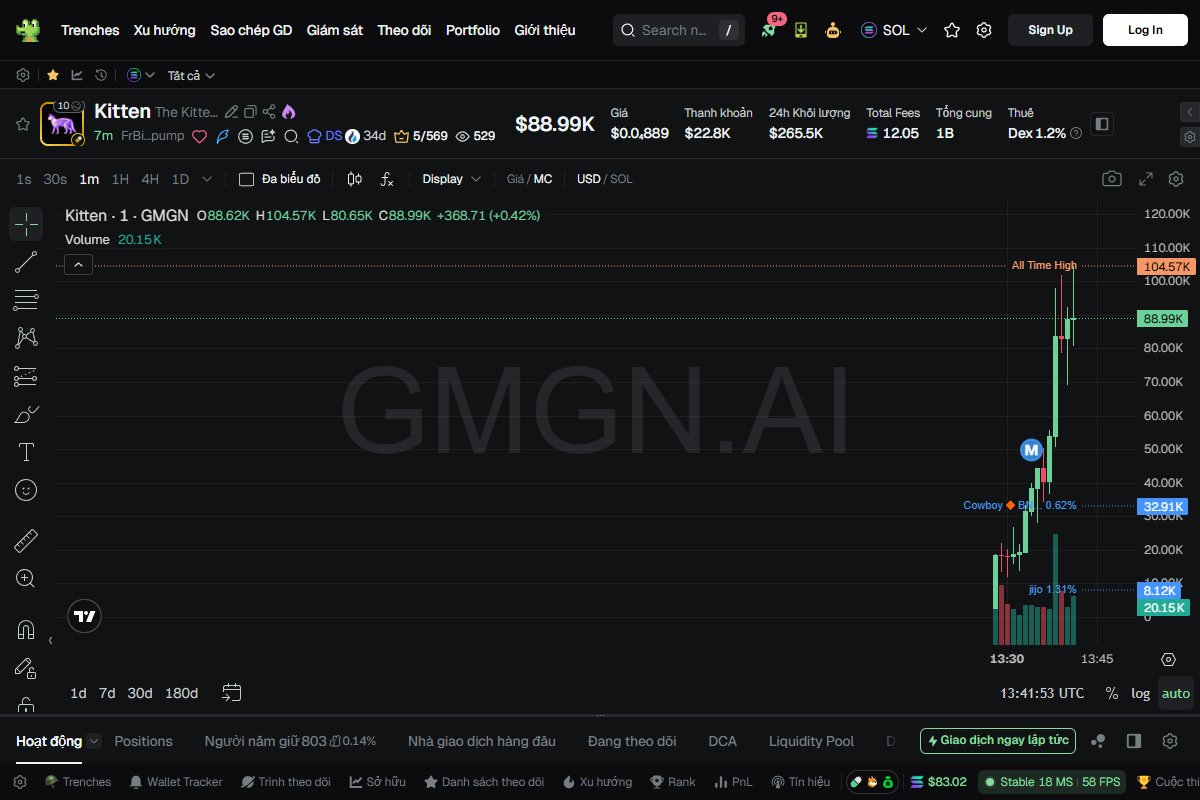Click Giao dịch ngay lập tức button
This screenshot has width=1200, height=800.
pyautogui.click(x=998, y=741)
